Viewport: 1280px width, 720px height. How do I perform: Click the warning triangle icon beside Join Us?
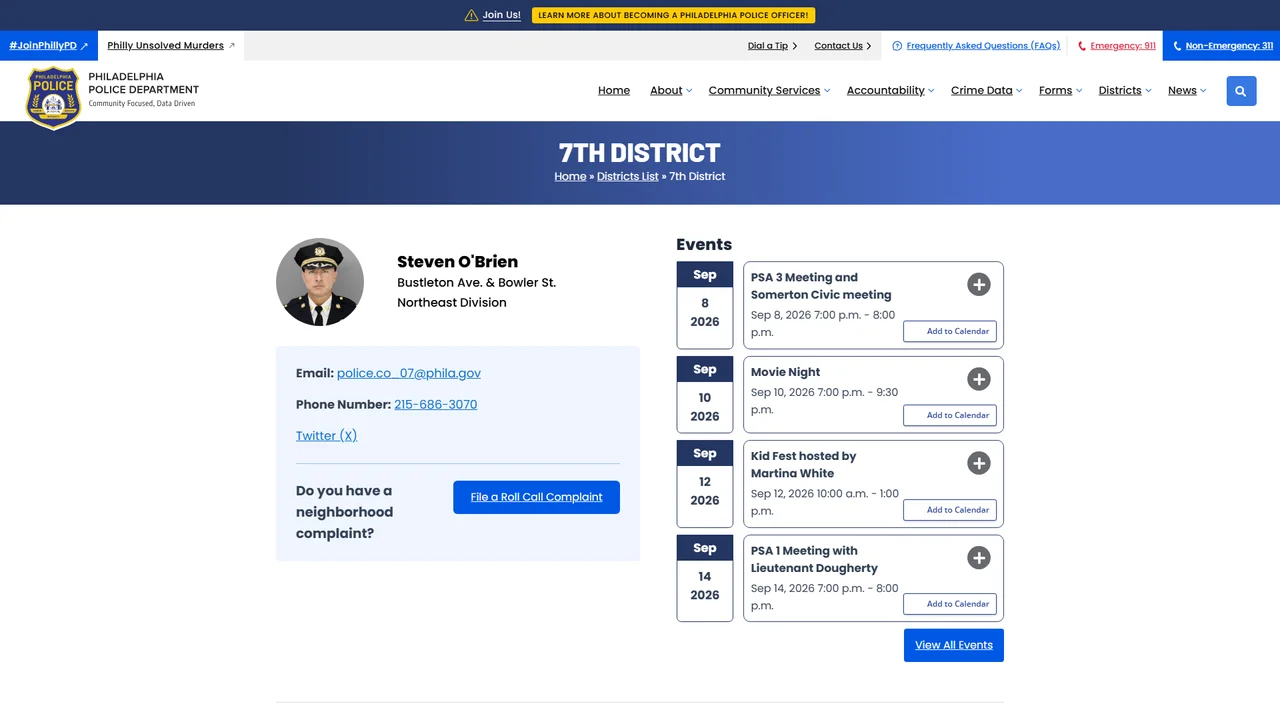(x=471, y=15)
